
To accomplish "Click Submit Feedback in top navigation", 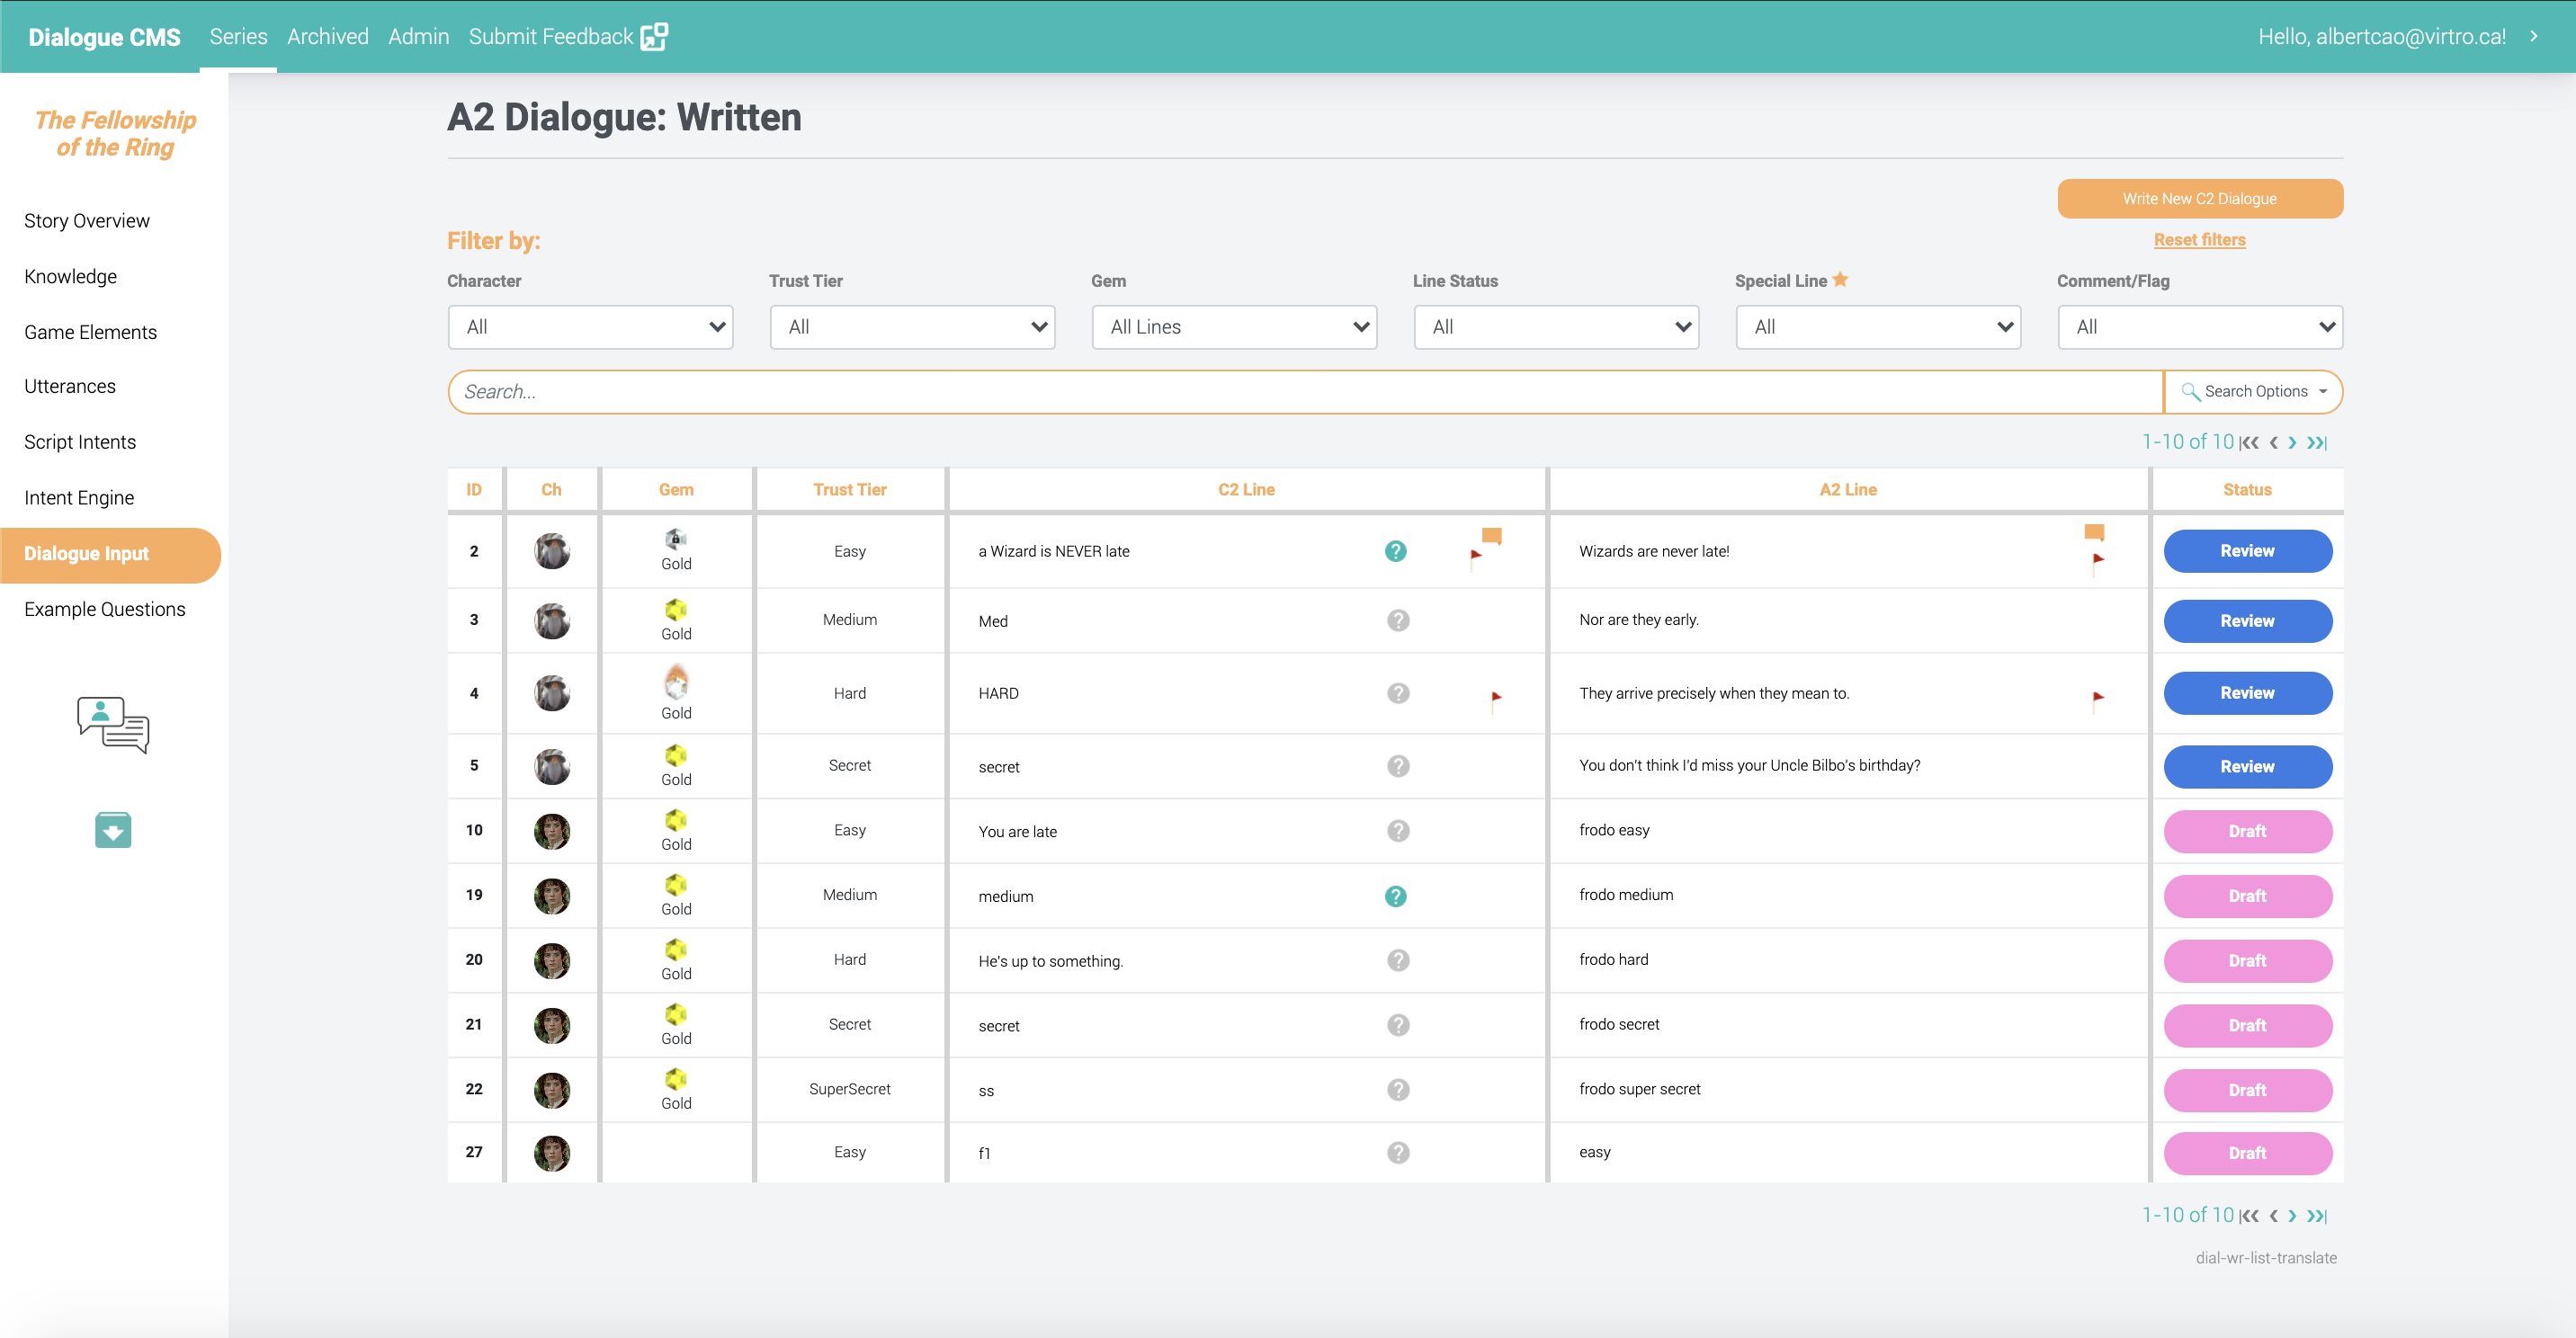I will [551, 36].
